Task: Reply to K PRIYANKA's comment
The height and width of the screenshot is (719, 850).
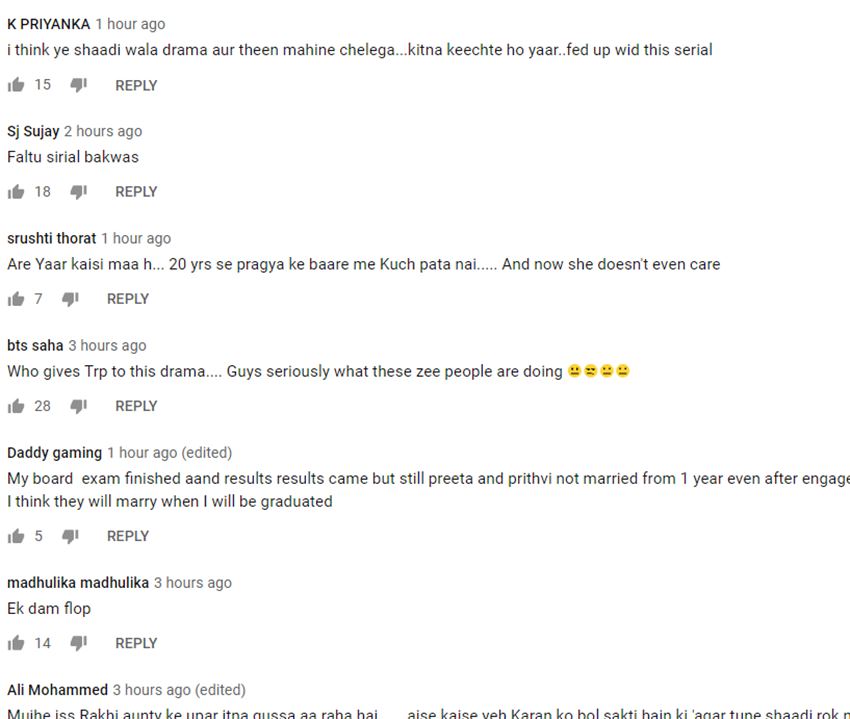Action: tap(136, 86)
